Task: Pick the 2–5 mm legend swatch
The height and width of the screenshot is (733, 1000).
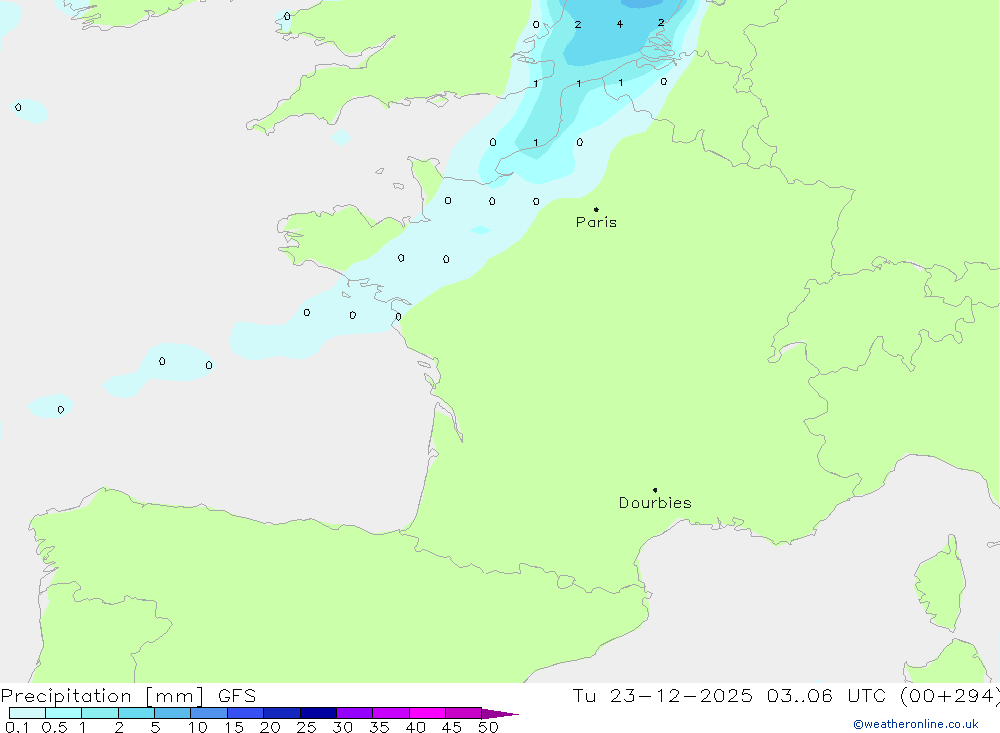Action: (136, 713)
